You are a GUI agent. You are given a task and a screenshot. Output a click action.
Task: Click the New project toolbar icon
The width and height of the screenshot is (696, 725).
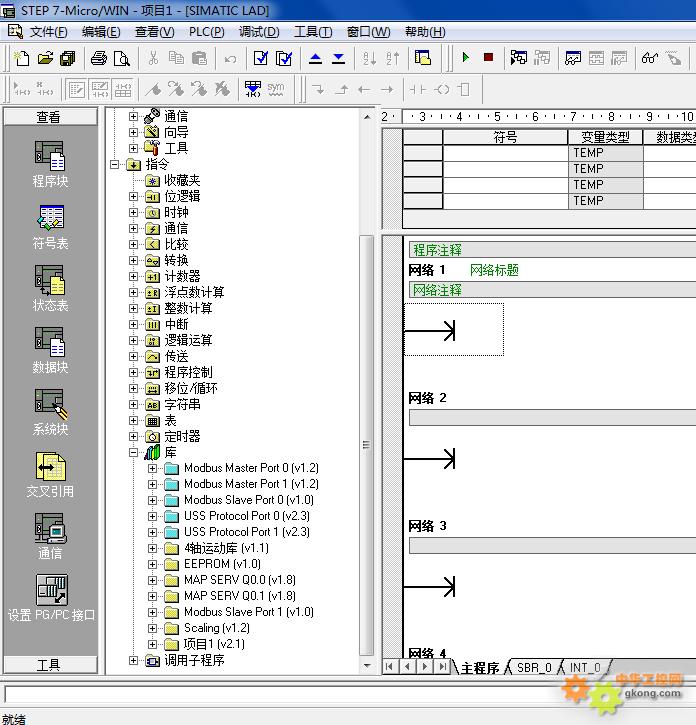21,58
